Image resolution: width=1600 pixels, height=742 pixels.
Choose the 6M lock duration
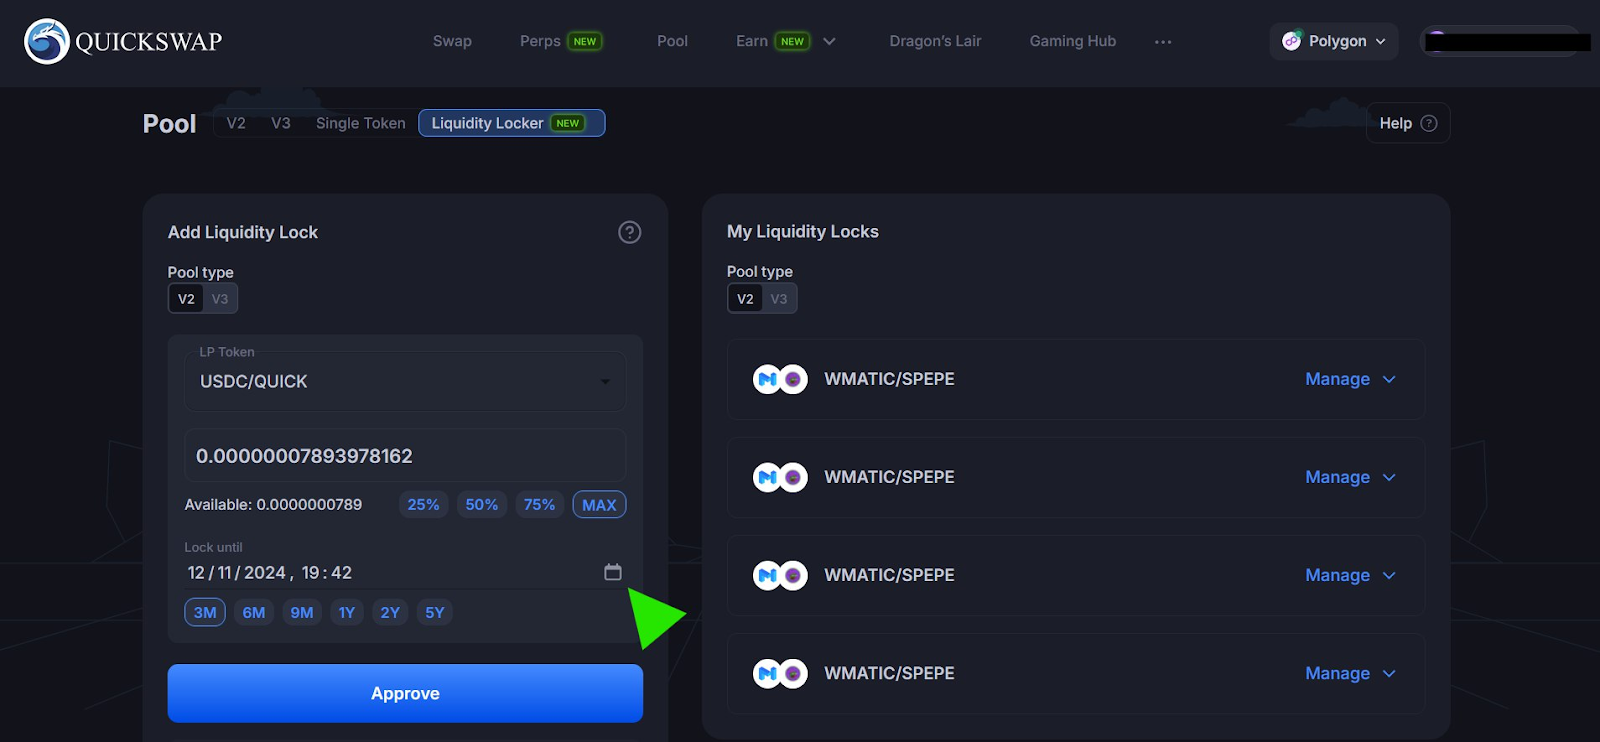click(x=254, y=612)
